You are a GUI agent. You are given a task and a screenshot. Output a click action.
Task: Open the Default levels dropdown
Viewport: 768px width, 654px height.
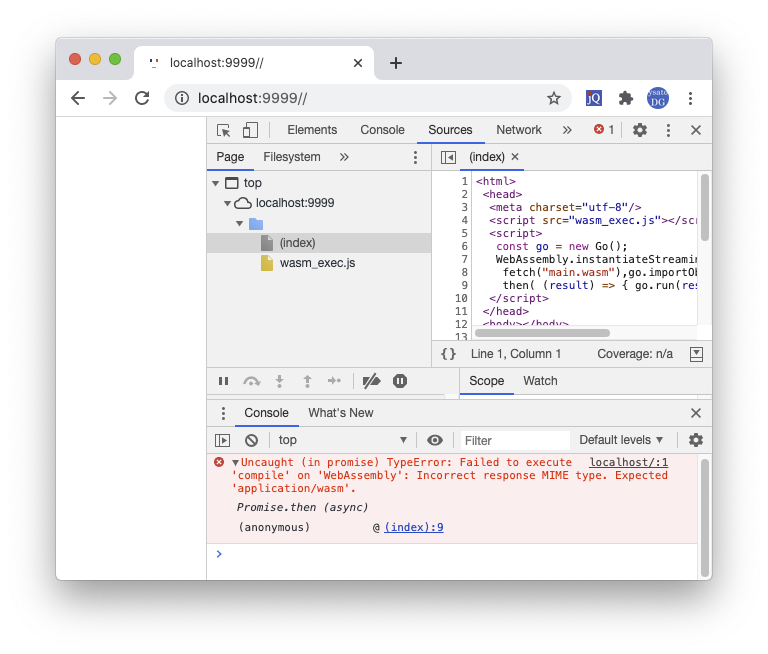pyautogui.click(x=621, y=440)
